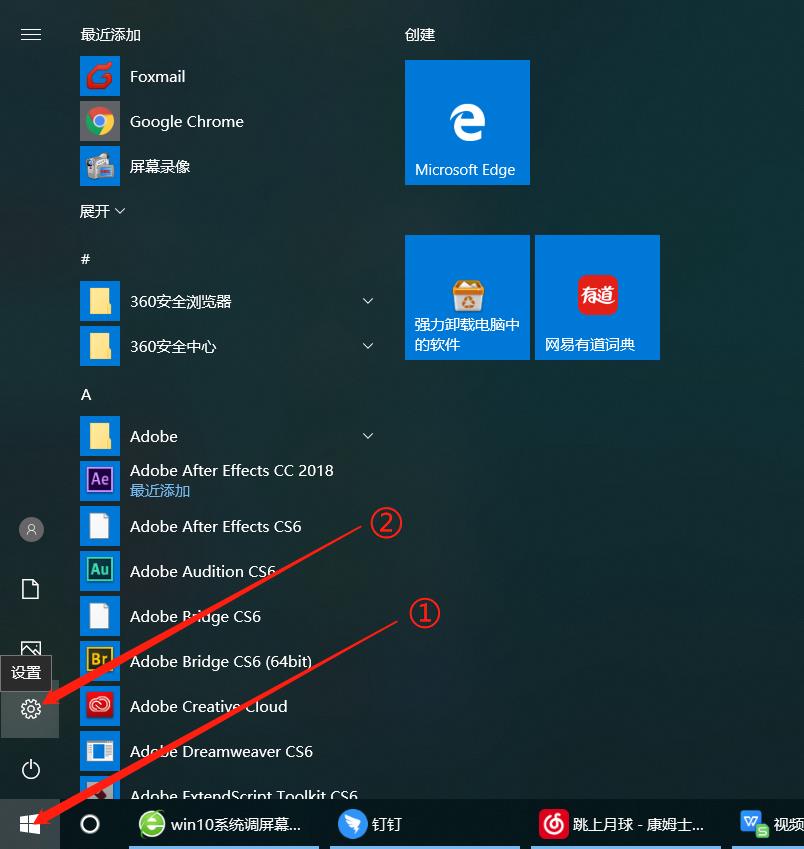This screenshot has height=849, width=804.
Task: Click the power button icon
Action: pyautogui.click(x=30, y=769)
